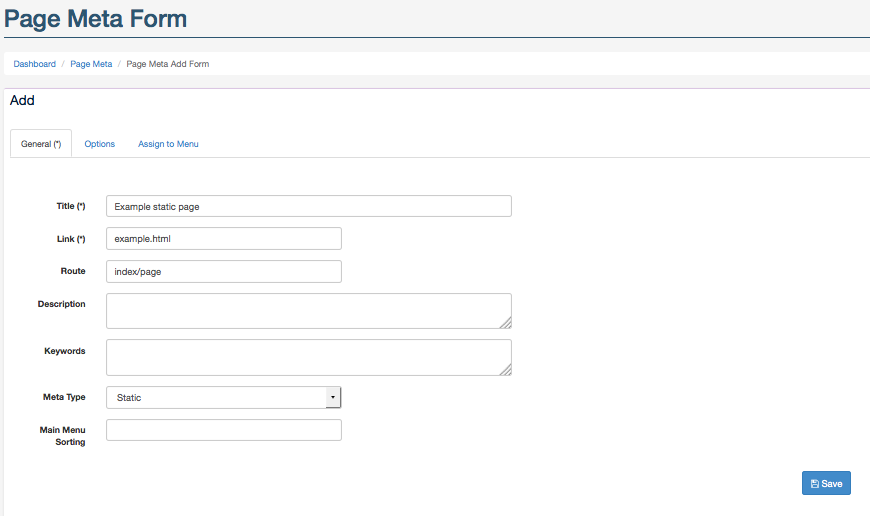Click the Title field with Example static page
Screen dimensions: 870x516
click(x=308, y=206)
